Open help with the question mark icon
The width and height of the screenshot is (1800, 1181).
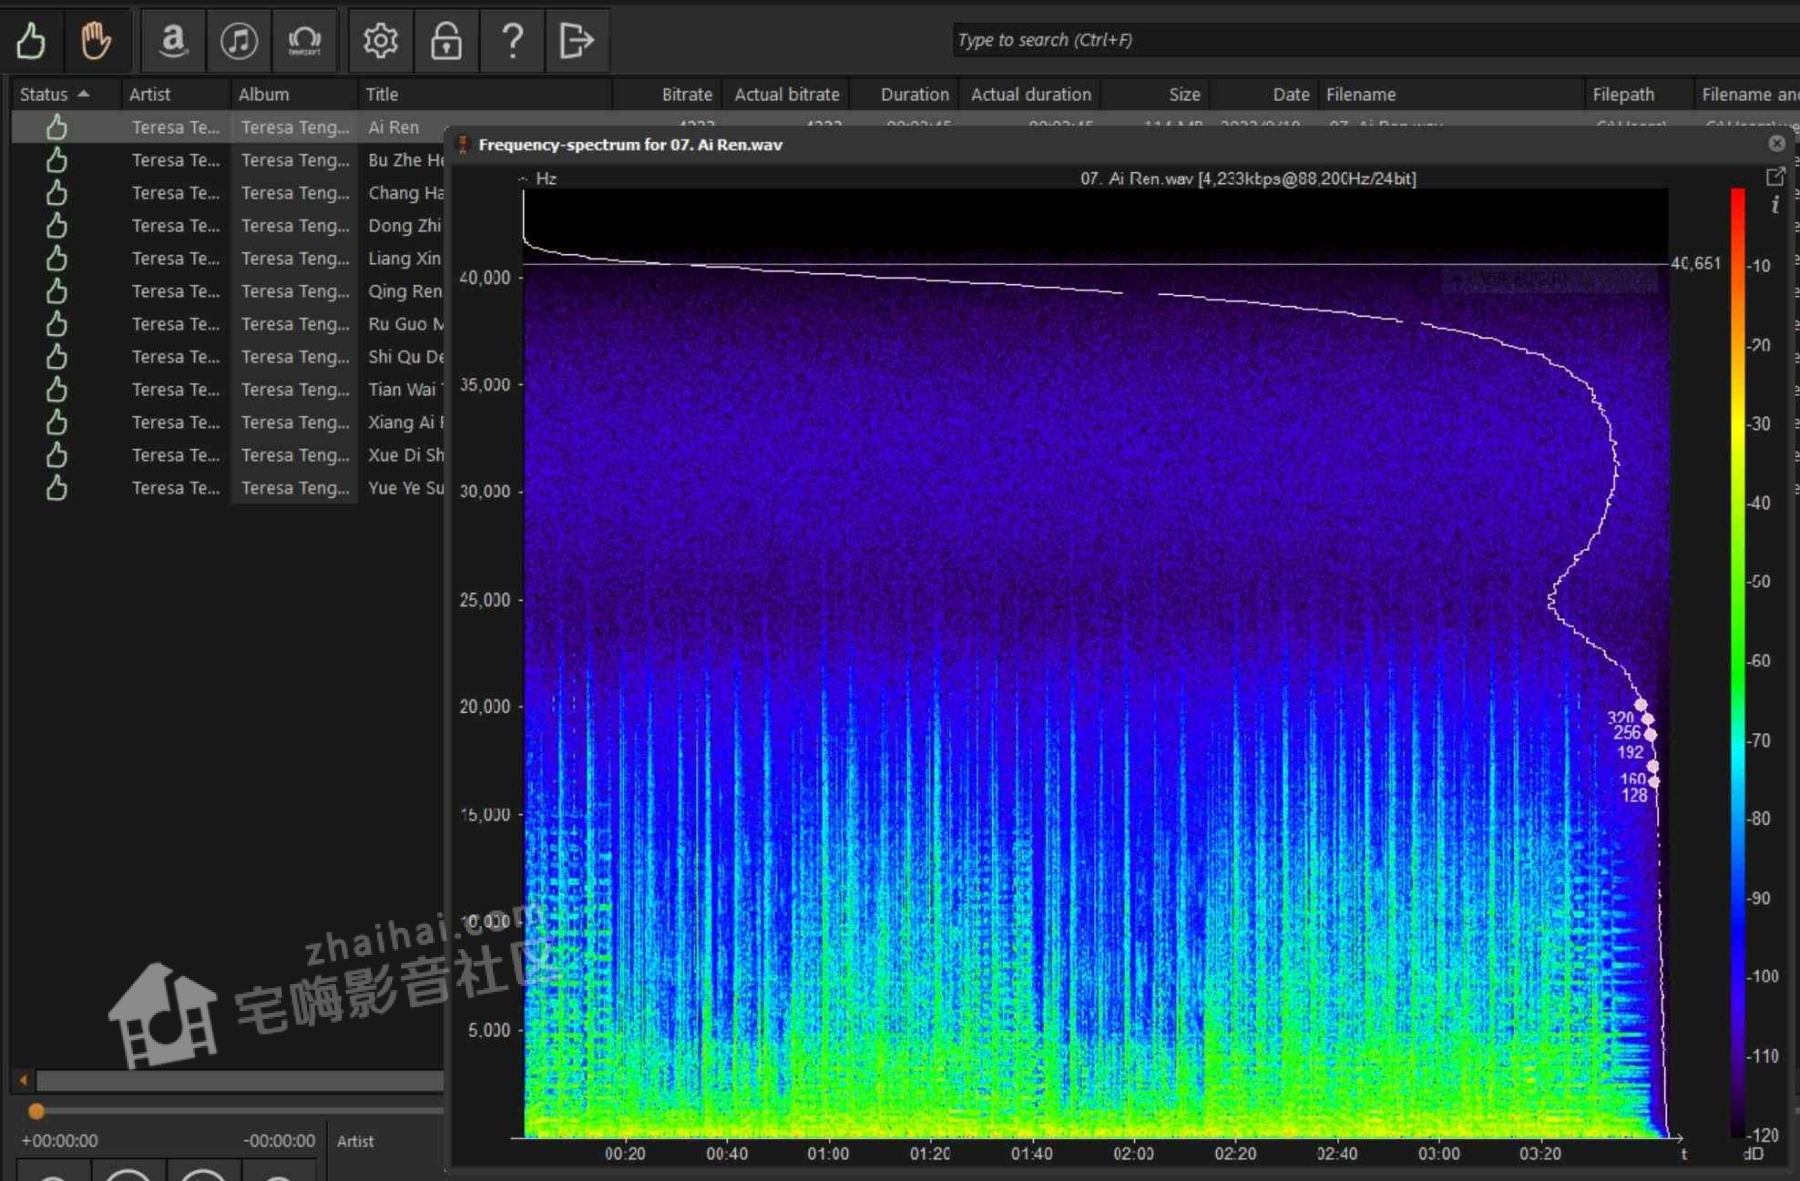coord(512,41)
